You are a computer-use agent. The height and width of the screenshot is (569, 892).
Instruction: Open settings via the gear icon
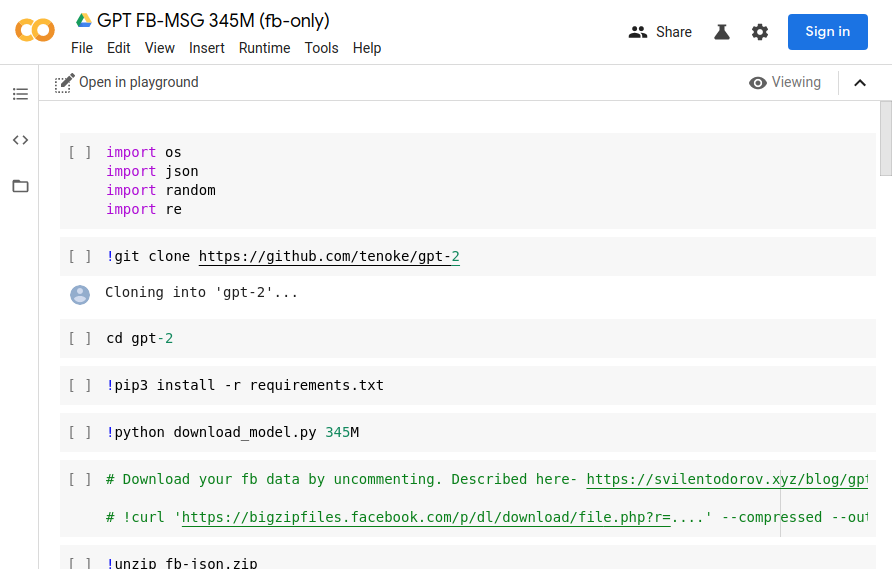pos(760,32)
